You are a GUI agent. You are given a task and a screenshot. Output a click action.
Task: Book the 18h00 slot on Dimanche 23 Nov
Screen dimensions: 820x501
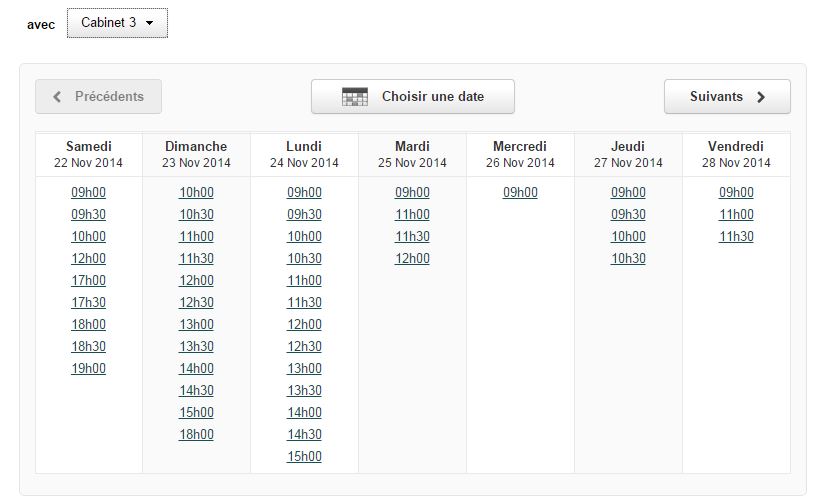(197, 435)
